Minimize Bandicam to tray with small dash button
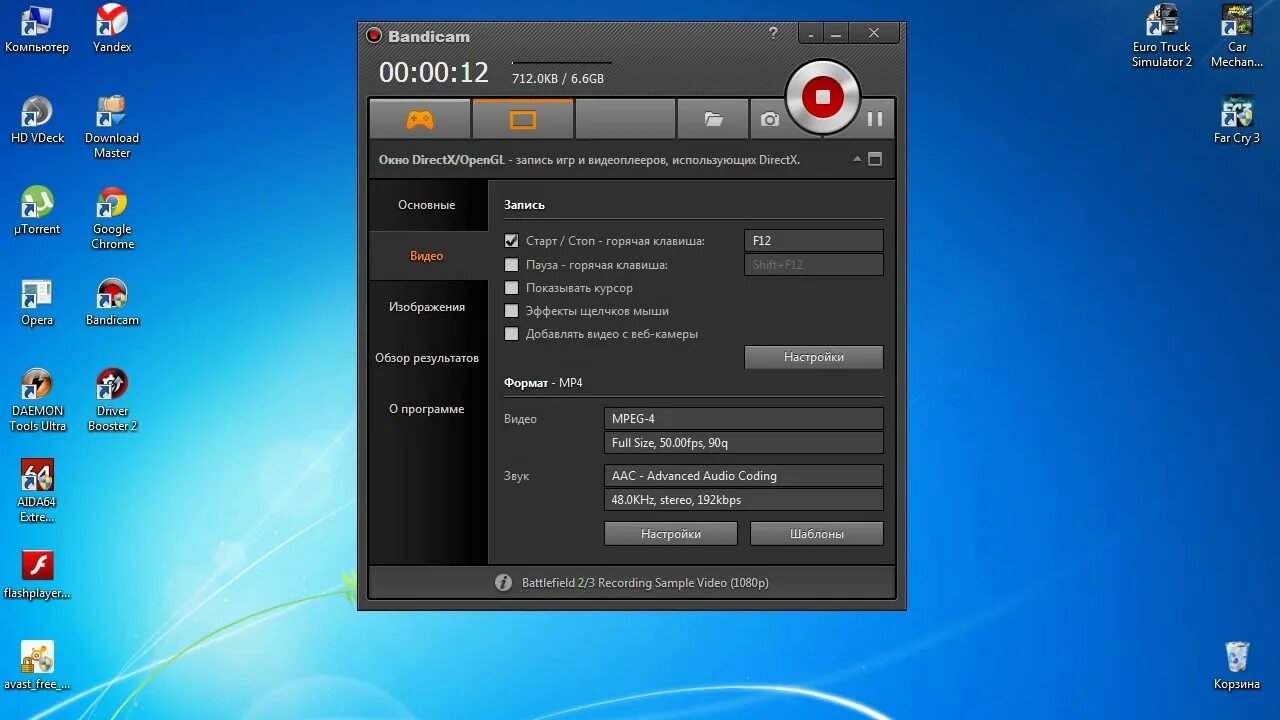Viewport: 1280px width, 720px height. (812, 34)
